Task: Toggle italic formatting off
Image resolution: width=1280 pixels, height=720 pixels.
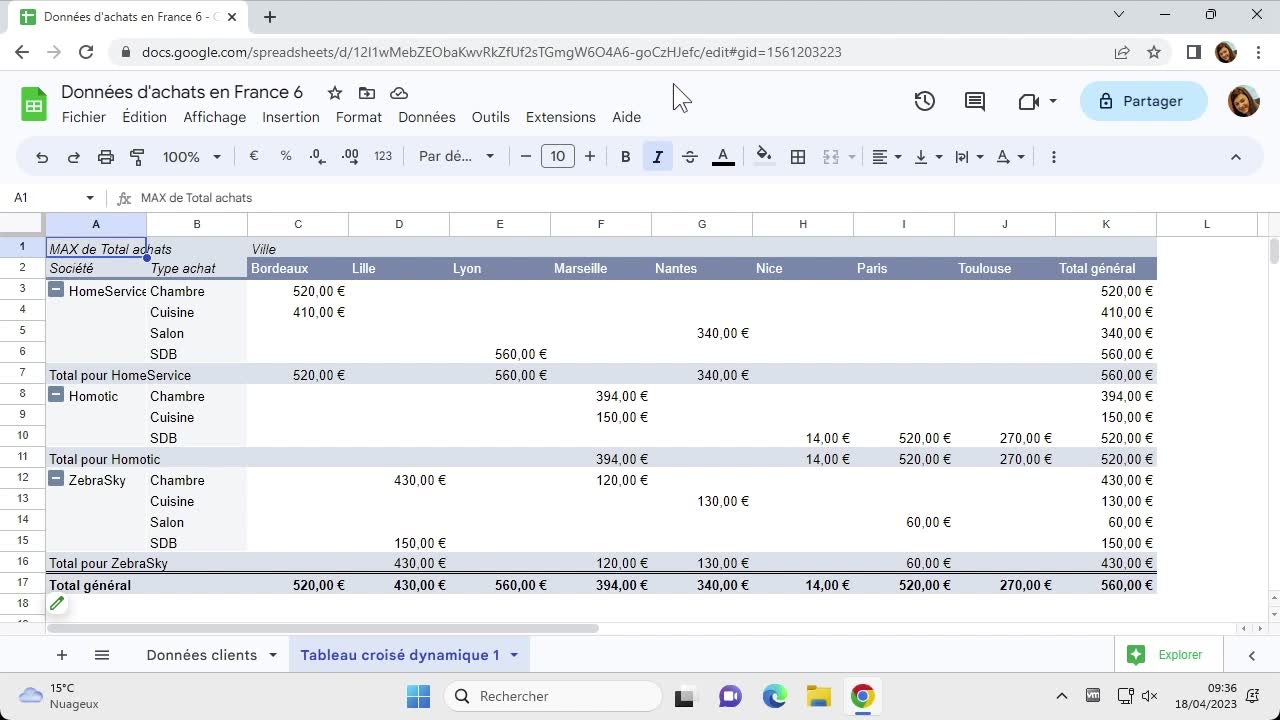Action: [657, 157]
